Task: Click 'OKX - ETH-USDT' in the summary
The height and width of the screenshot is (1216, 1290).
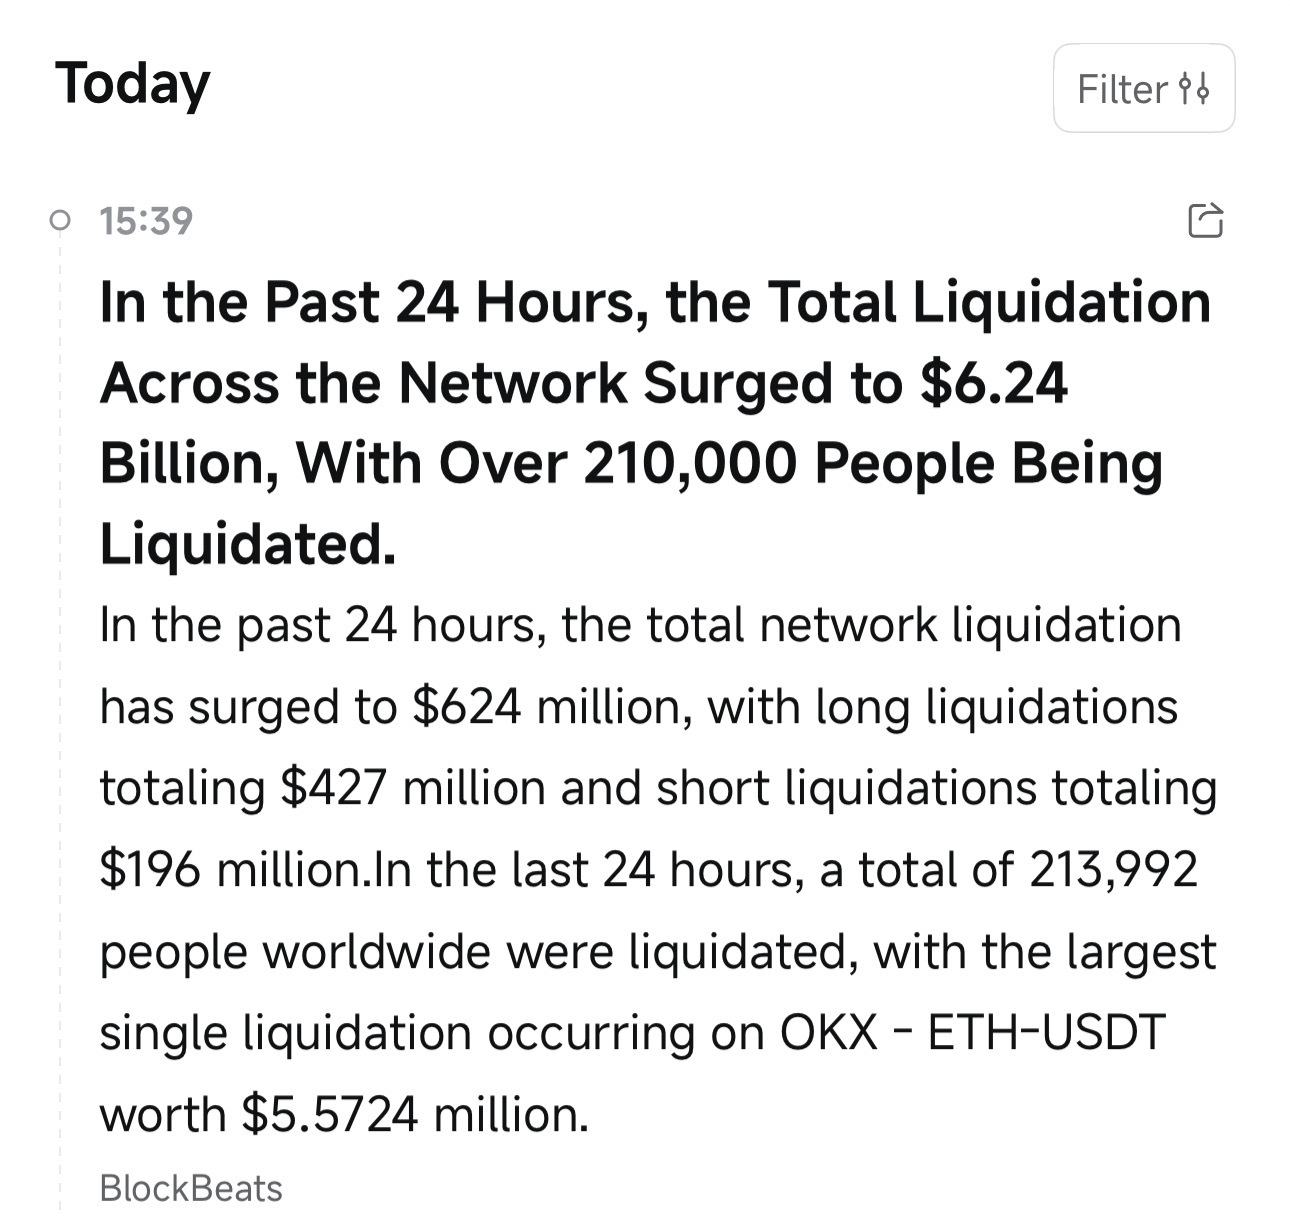Action: pos(972,1032)
